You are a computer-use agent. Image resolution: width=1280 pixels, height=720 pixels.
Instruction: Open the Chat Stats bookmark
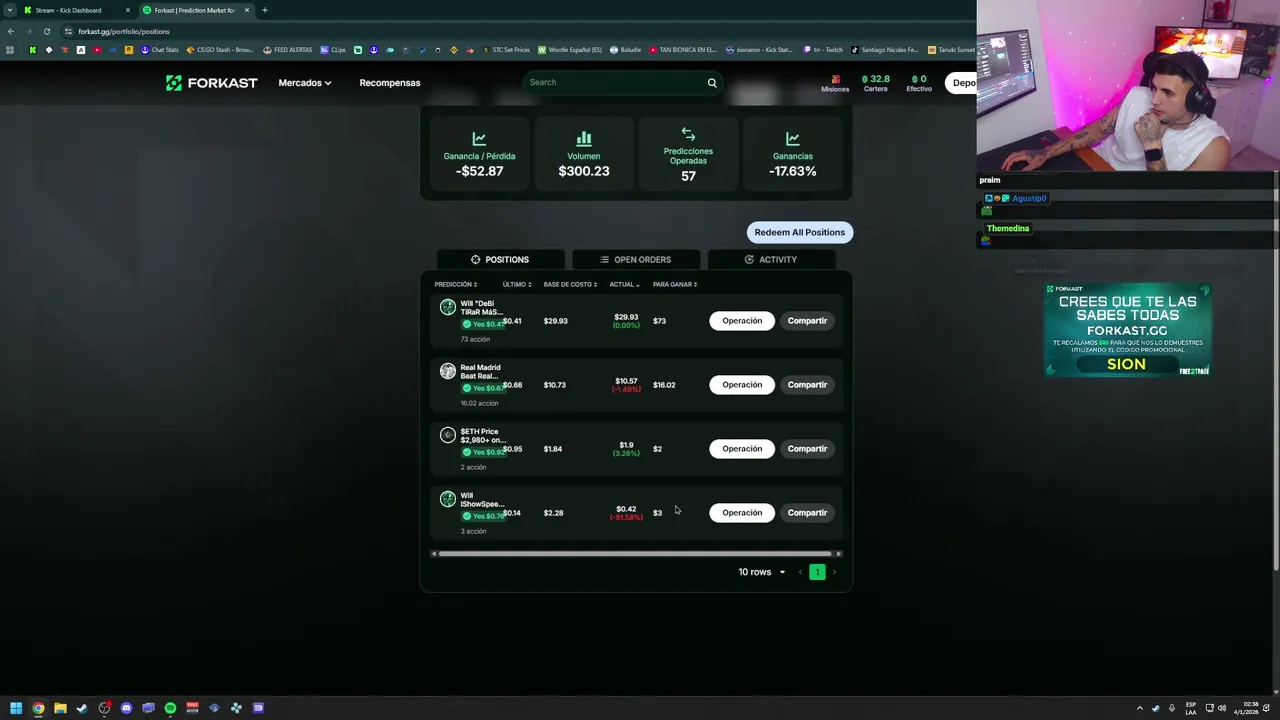(x=159, y=50)
